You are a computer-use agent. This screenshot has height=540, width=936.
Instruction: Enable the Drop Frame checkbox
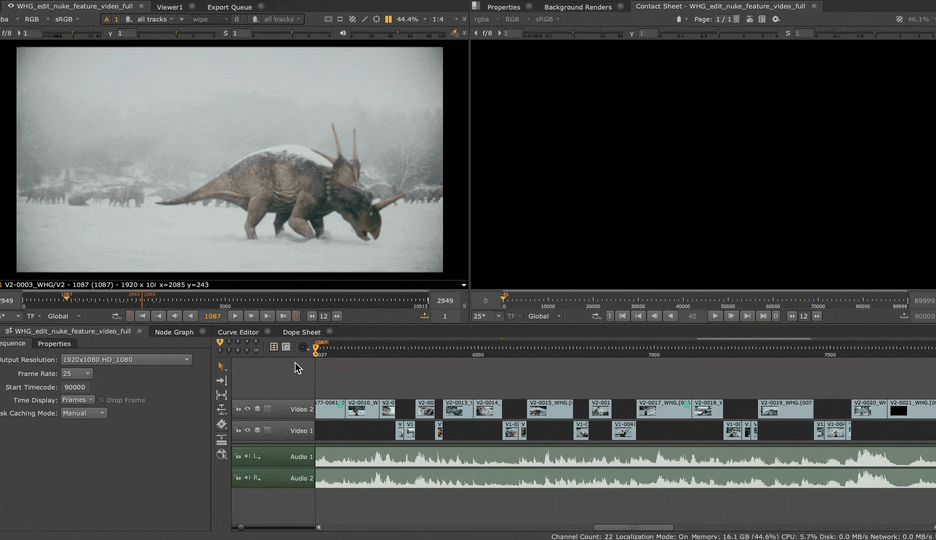101,400
